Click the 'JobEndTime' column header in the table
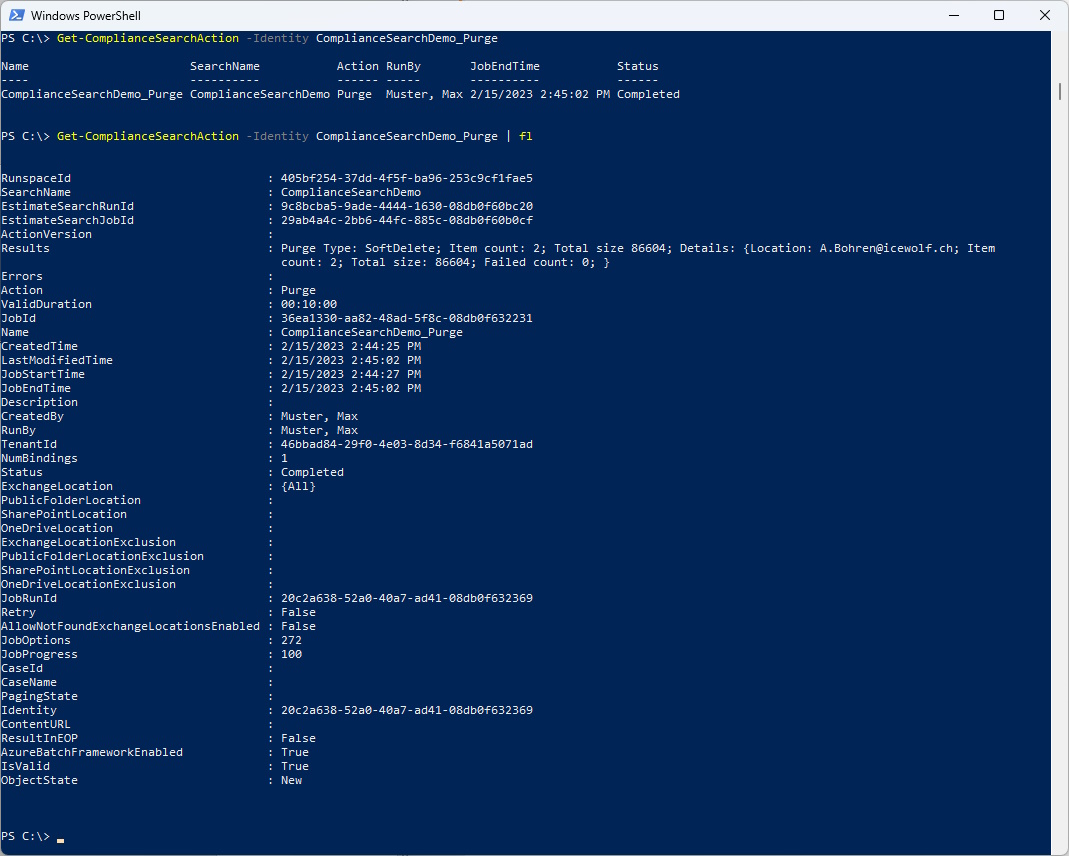Viewport: 1069px width, 856px height. point(505,66)
